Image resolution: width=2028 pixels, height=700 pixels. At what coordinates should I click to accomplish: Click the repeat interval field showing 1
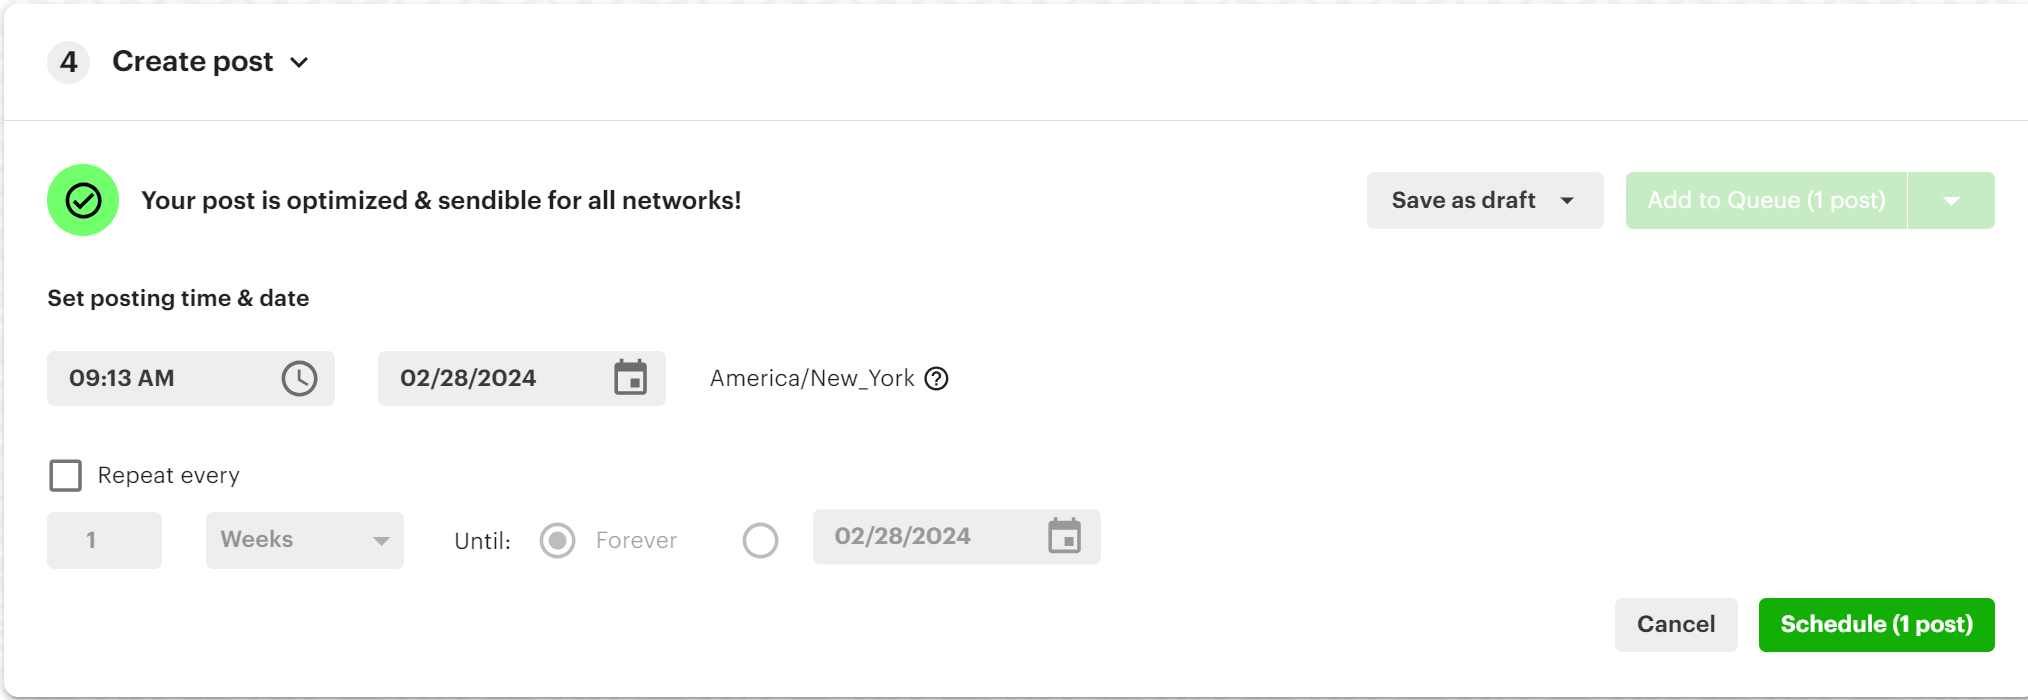(104, 540)
